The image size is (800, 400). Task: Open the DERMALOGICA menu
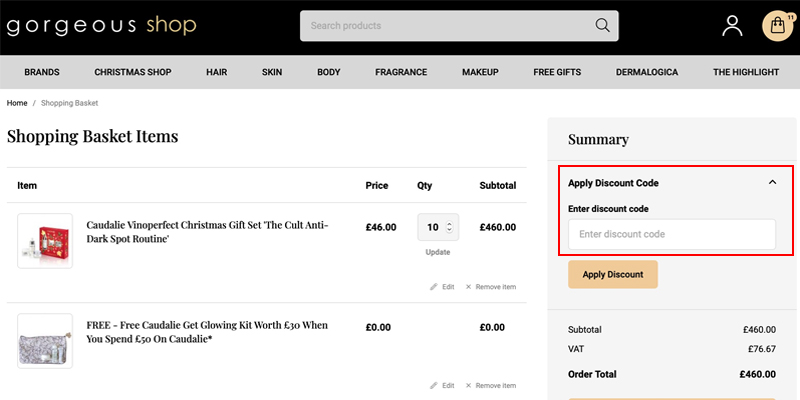coord(647,72)
